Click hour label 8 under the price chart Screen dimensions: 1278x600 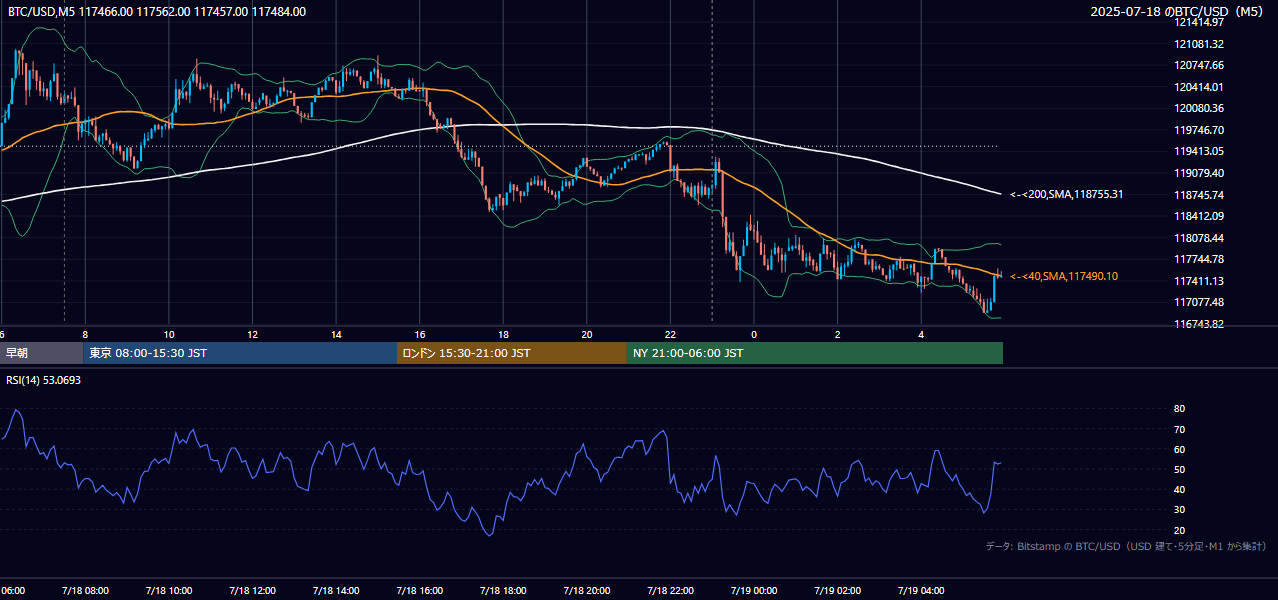pyautogui.click(x=85, y=335)
